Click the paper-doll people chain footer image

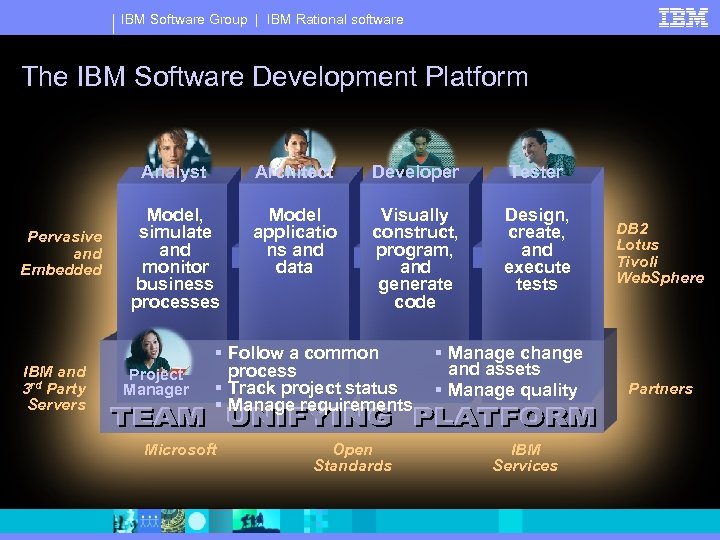pyautogui.click(x=149, y=522)
